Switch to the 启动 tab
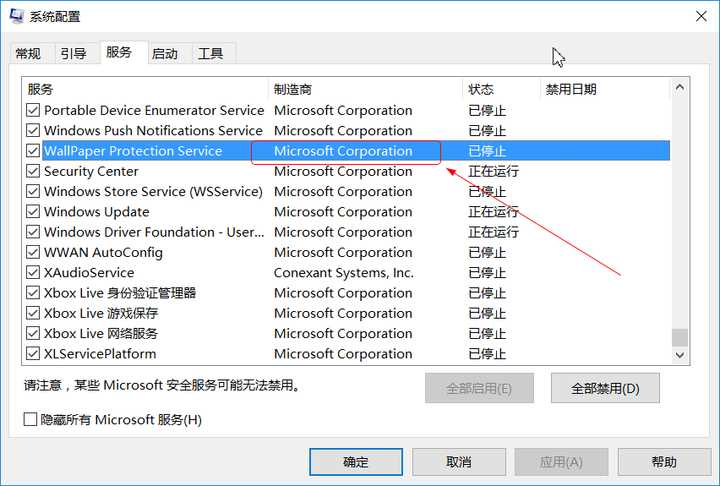 [x=165, y=54]
